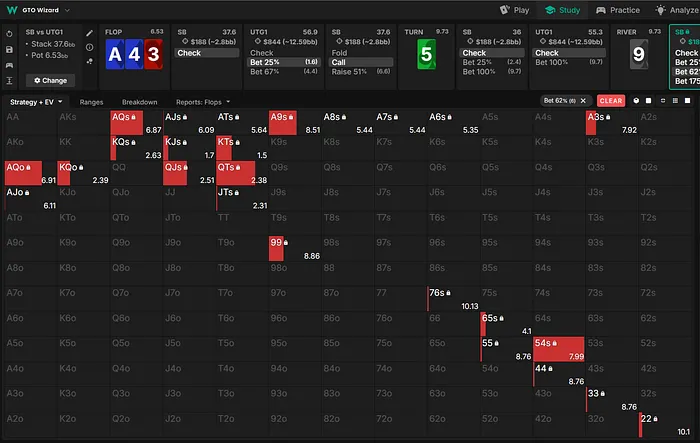The image size is (700, 443).
Task: Select the A3s hand cell
Action: (612, 123)
